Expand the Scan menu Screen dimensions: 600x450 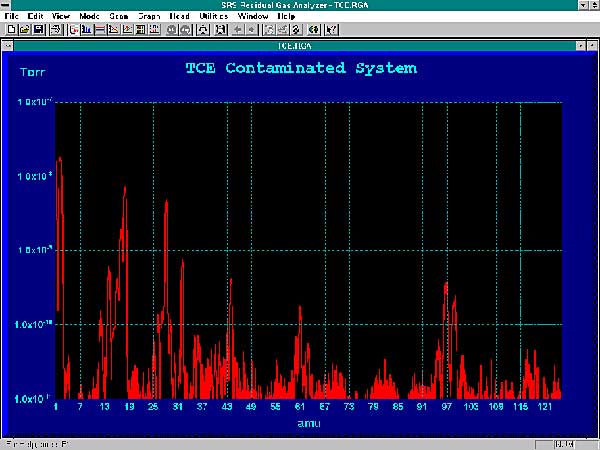(x=119, y=17)
